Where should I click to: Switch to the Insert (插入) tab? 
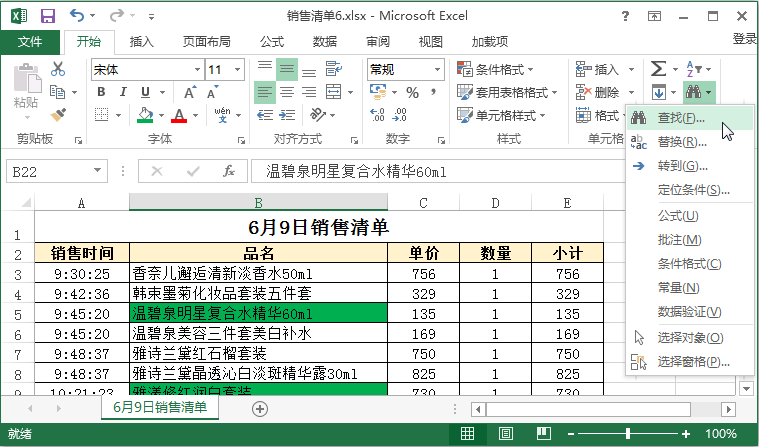click(x=141, y=42)
